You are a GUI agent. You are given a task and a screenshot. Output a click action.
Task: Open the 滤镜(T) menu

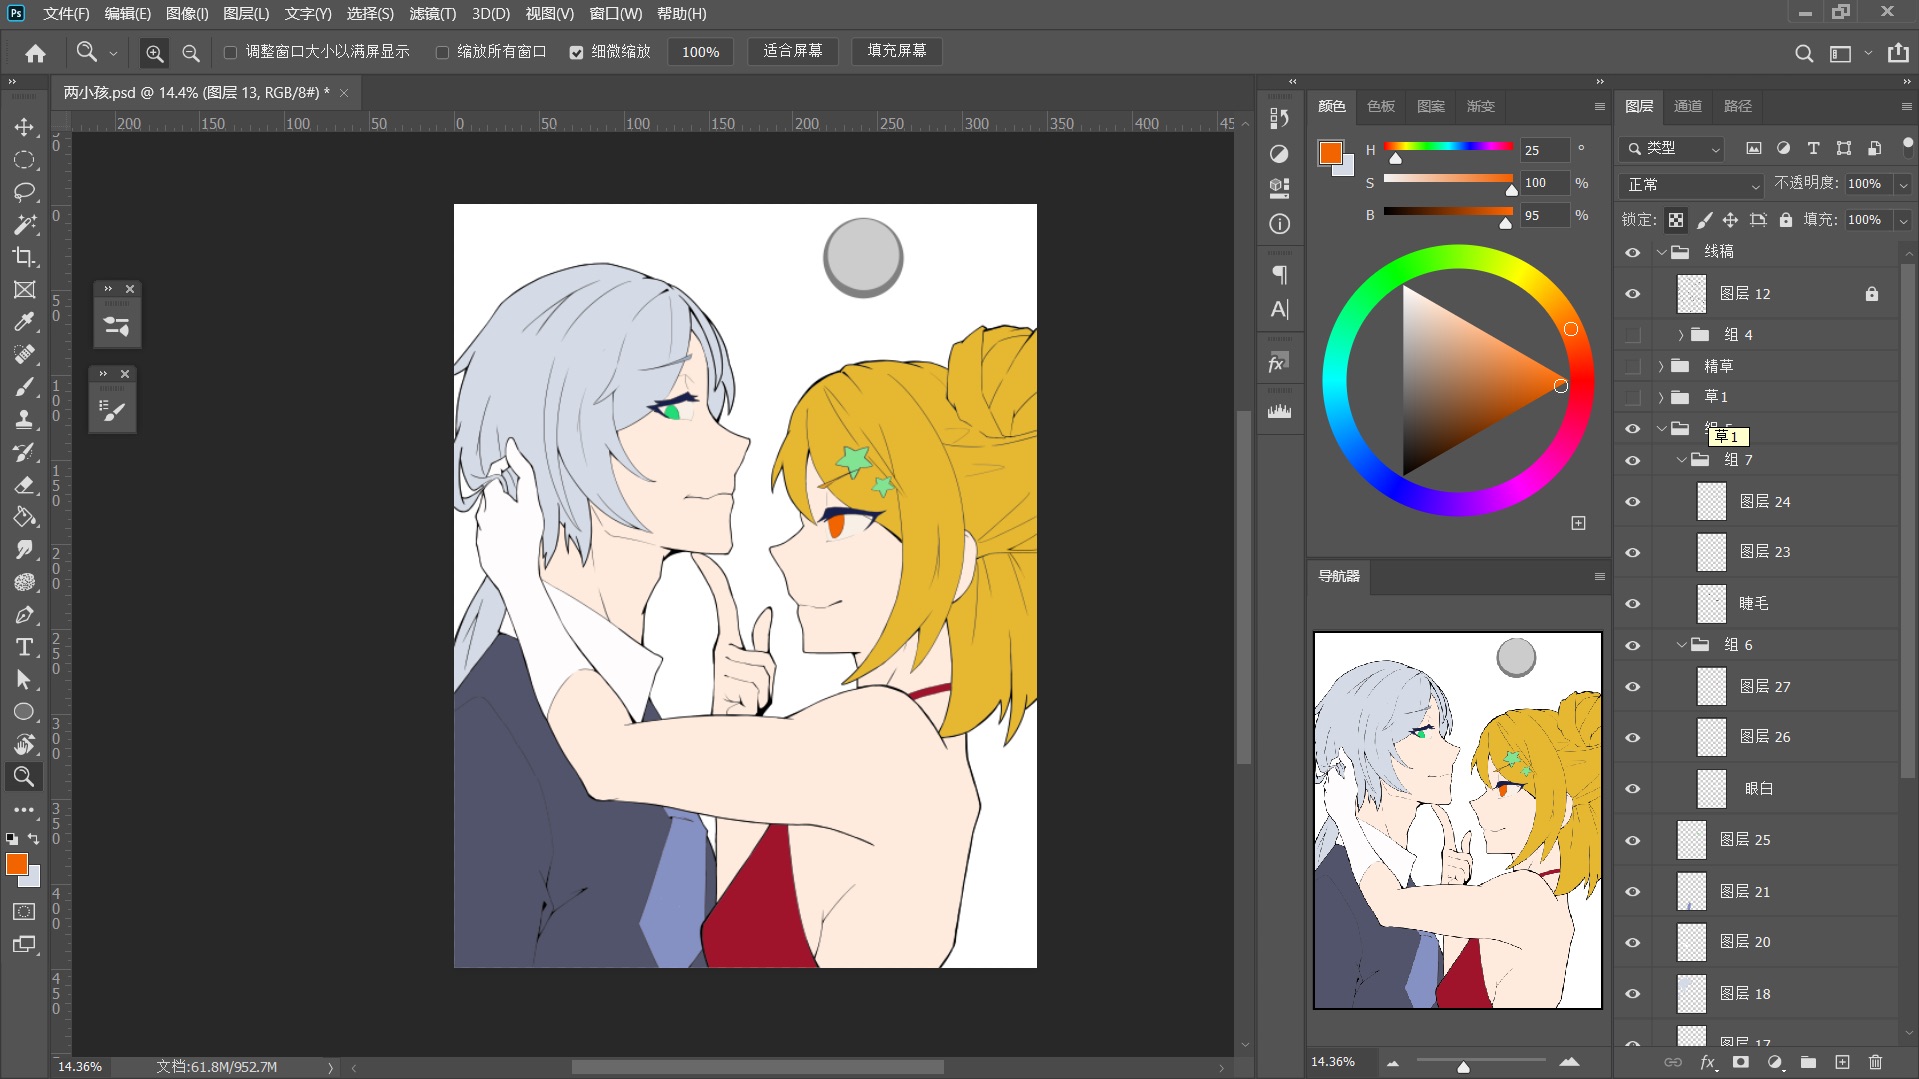click(432, 14)
